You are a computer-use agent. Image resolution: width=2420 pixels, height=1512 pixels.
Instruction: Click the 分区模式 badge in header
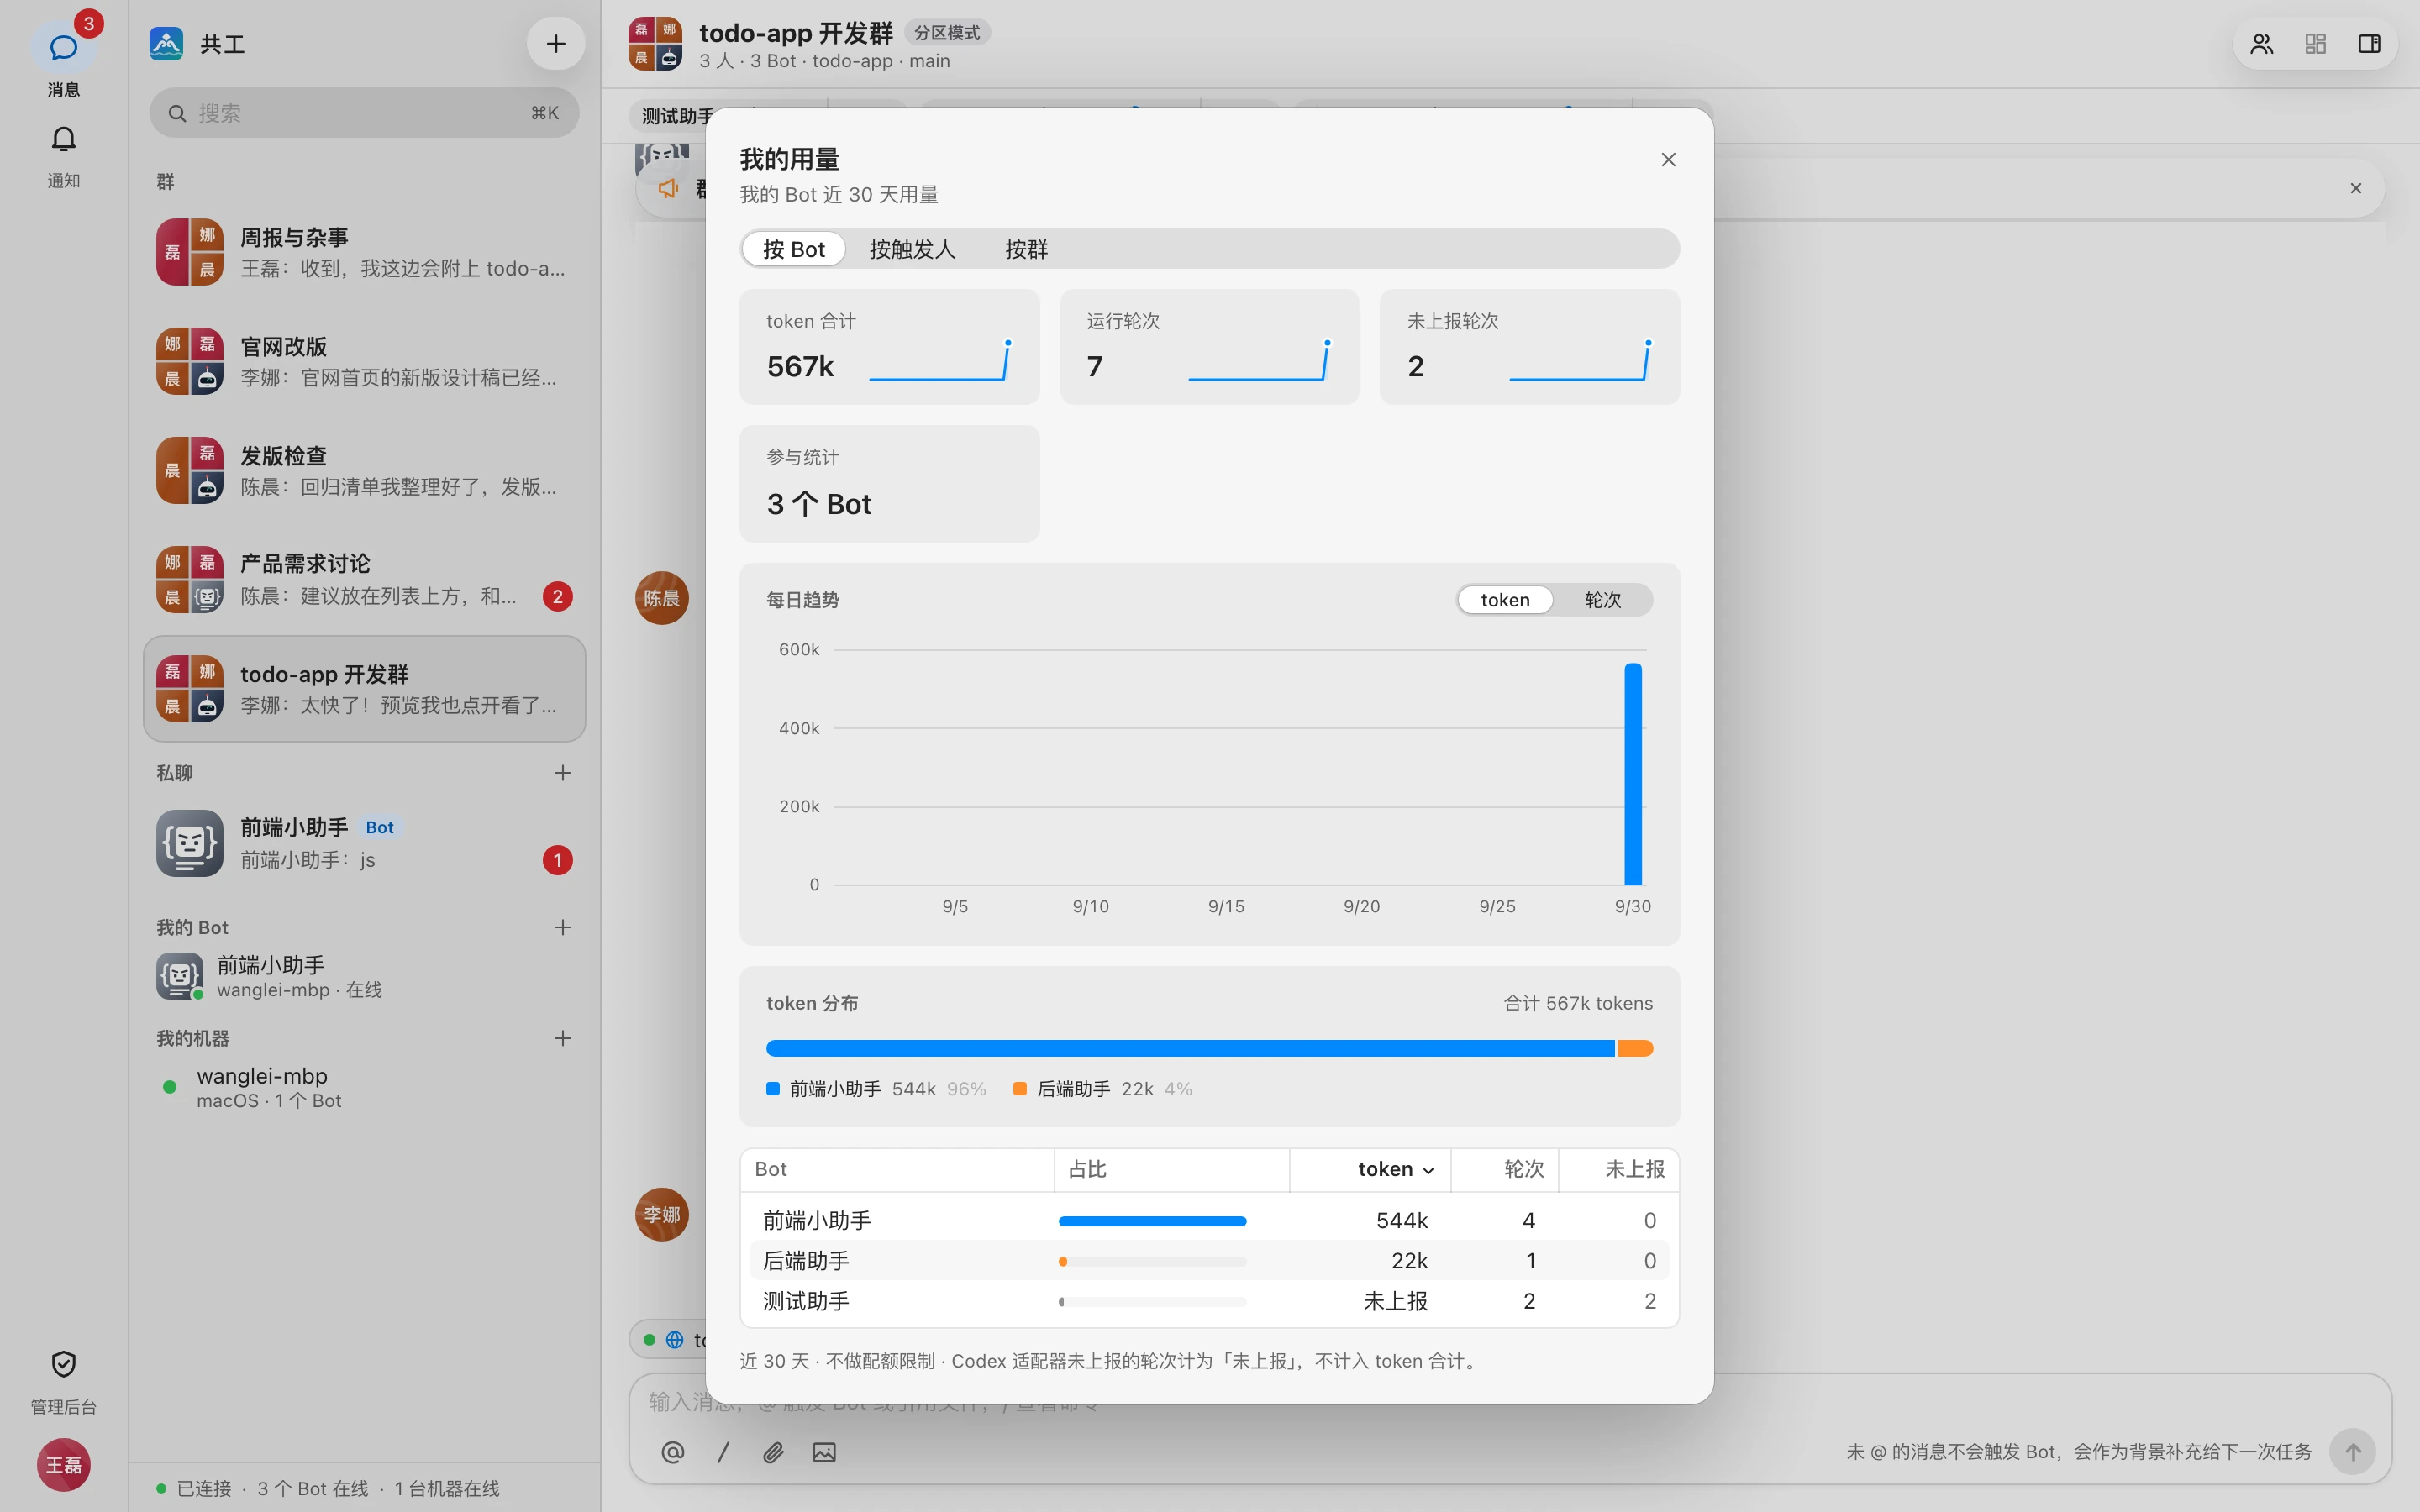947,33
